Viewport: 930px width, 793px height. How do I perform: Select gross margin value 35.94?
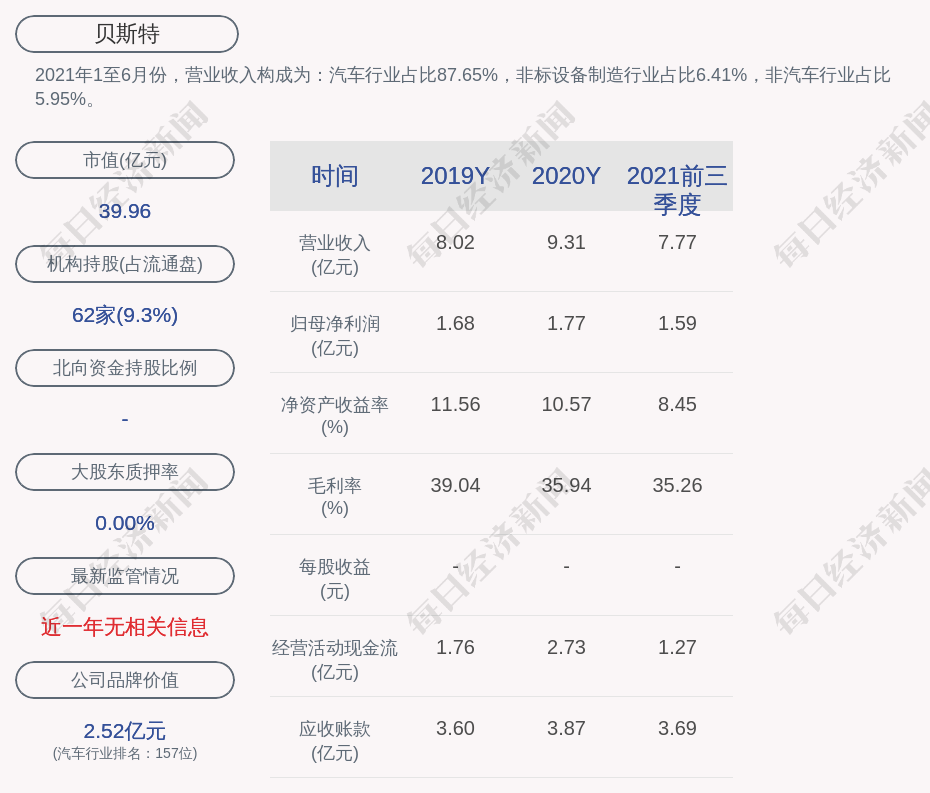[x=566, y=485]
